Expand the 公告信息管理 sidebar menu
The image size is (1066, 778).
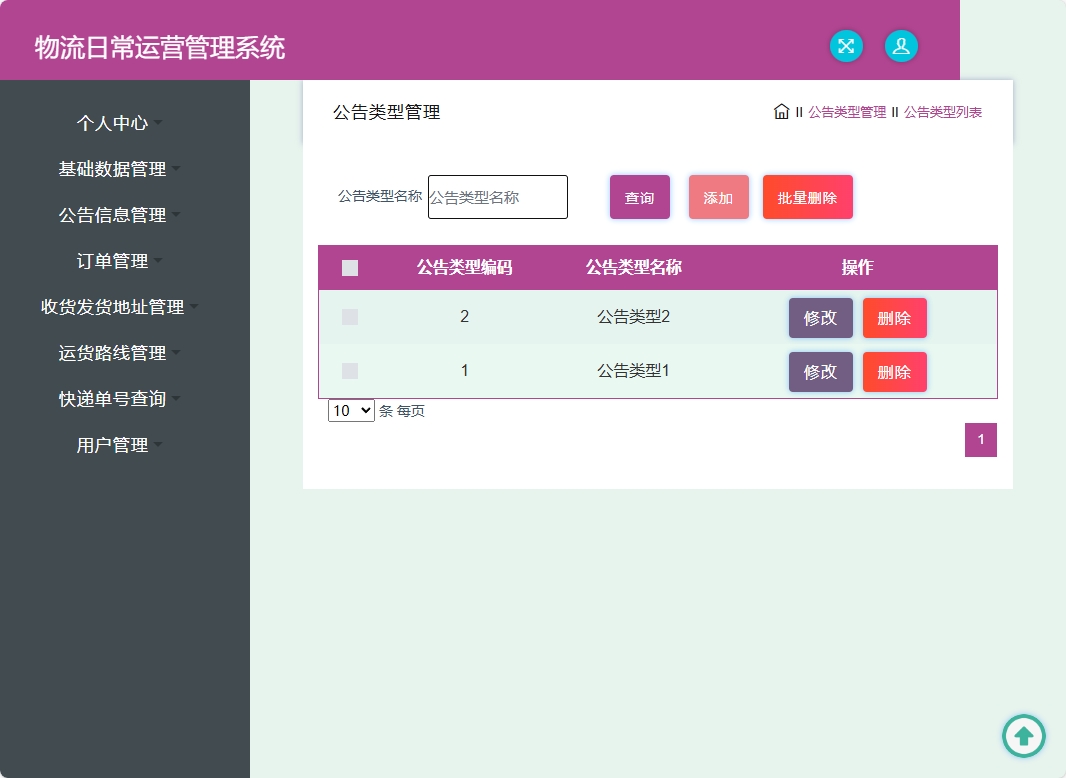(116, 214)
